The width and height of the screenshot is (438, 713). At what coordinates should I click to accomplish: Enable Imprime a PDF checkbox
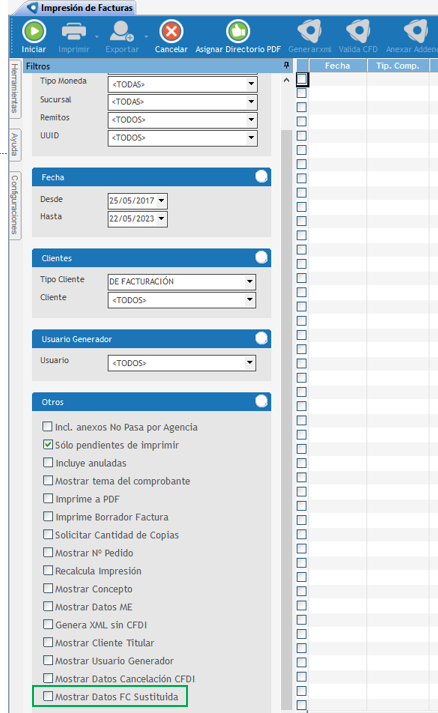tap(47, 498)
